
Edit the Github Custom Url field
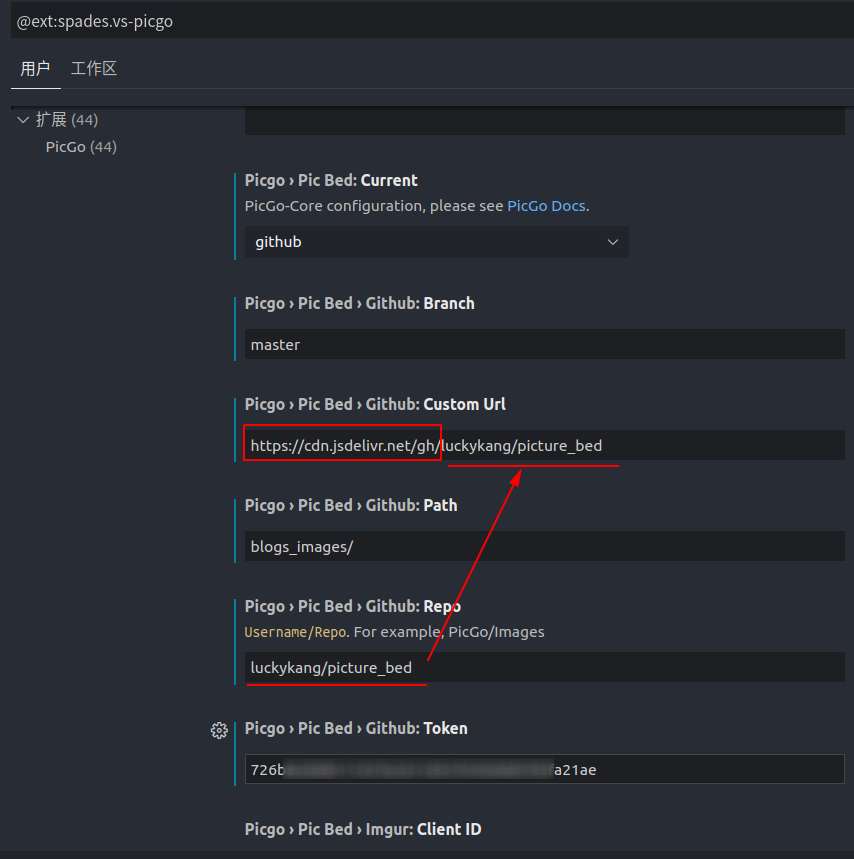(x=545, y=445)
